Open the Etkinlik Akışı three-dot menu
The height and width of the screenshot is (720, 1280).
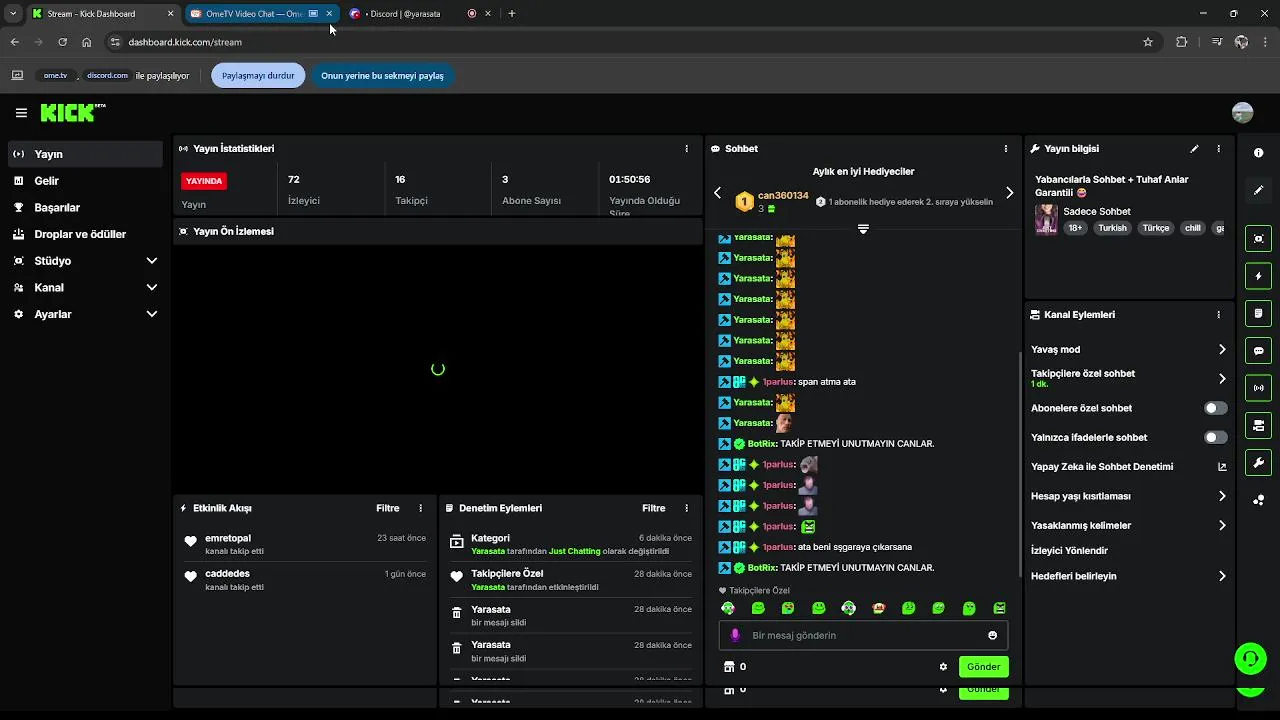(x=420, y=508)
